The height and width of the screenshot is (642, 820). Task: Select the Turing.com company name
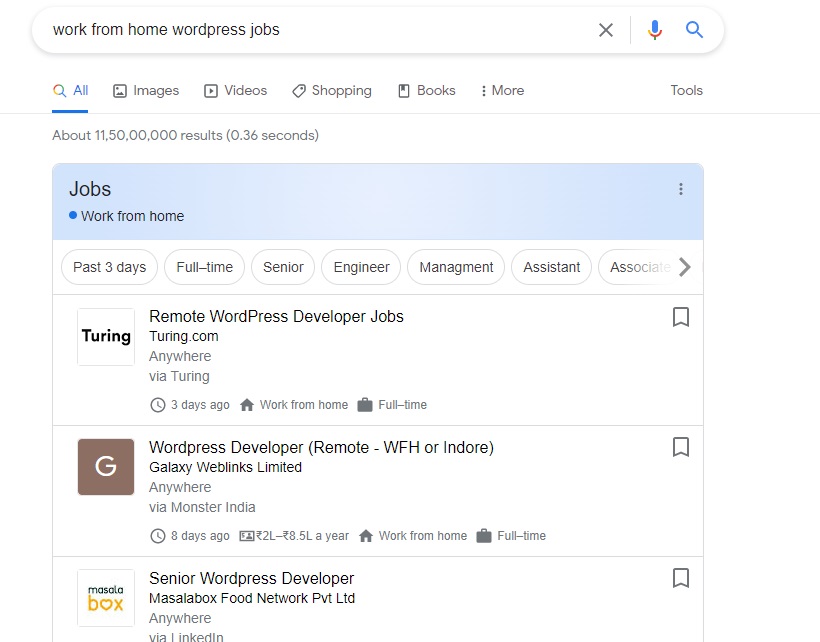(x=184, y=336)
